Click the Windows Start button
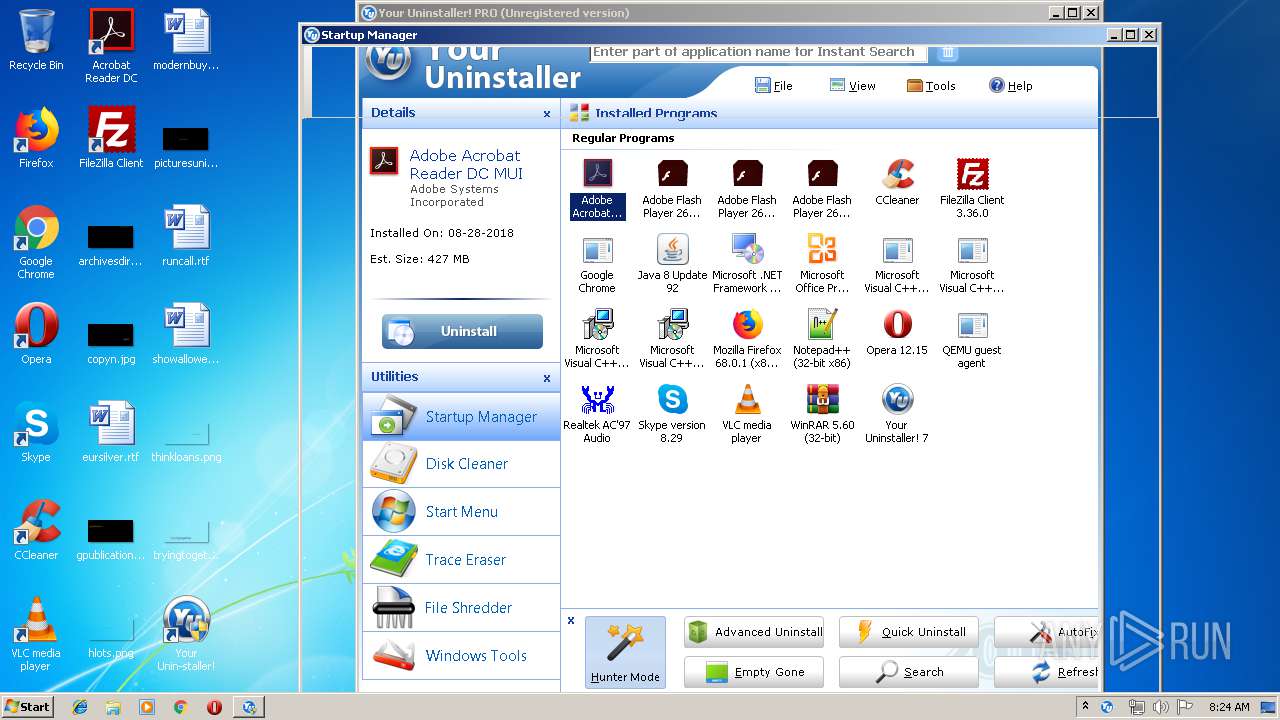The width and height of the screenshot is (1280, 720). click(27, 706)
